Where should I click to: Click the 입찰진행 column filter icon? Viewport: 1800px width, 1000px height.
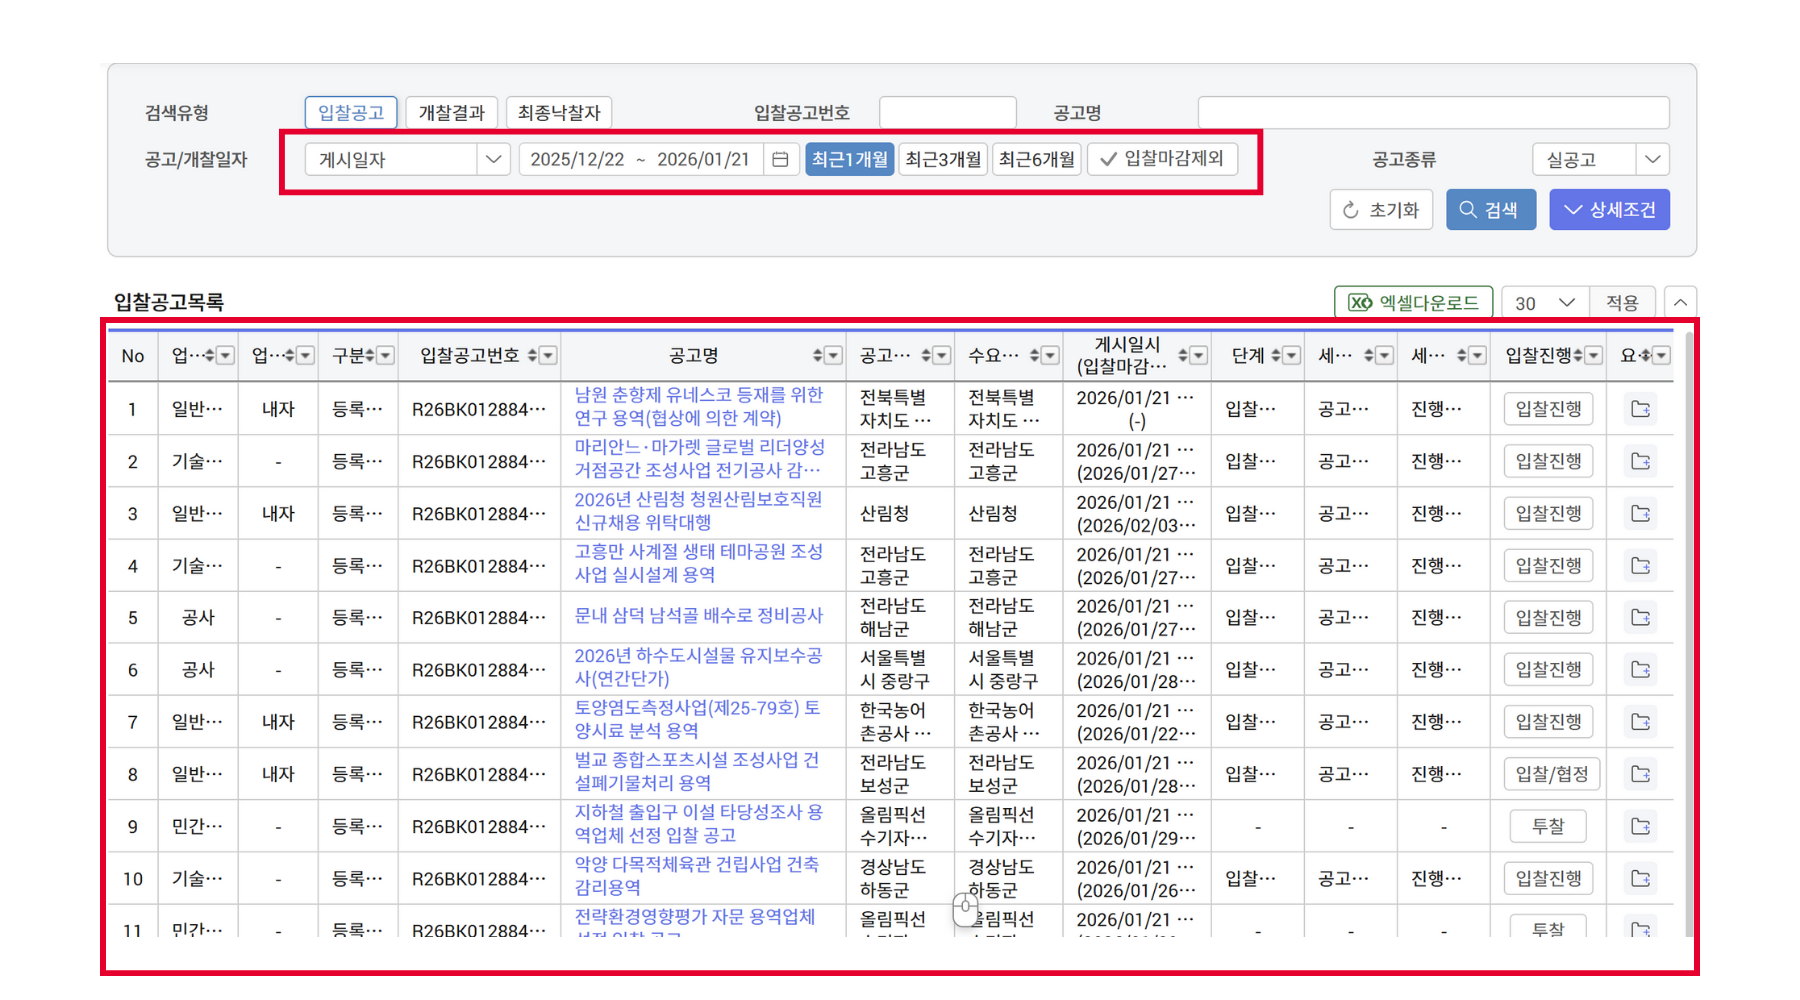pyautogui.click(x=1594, y=356)
